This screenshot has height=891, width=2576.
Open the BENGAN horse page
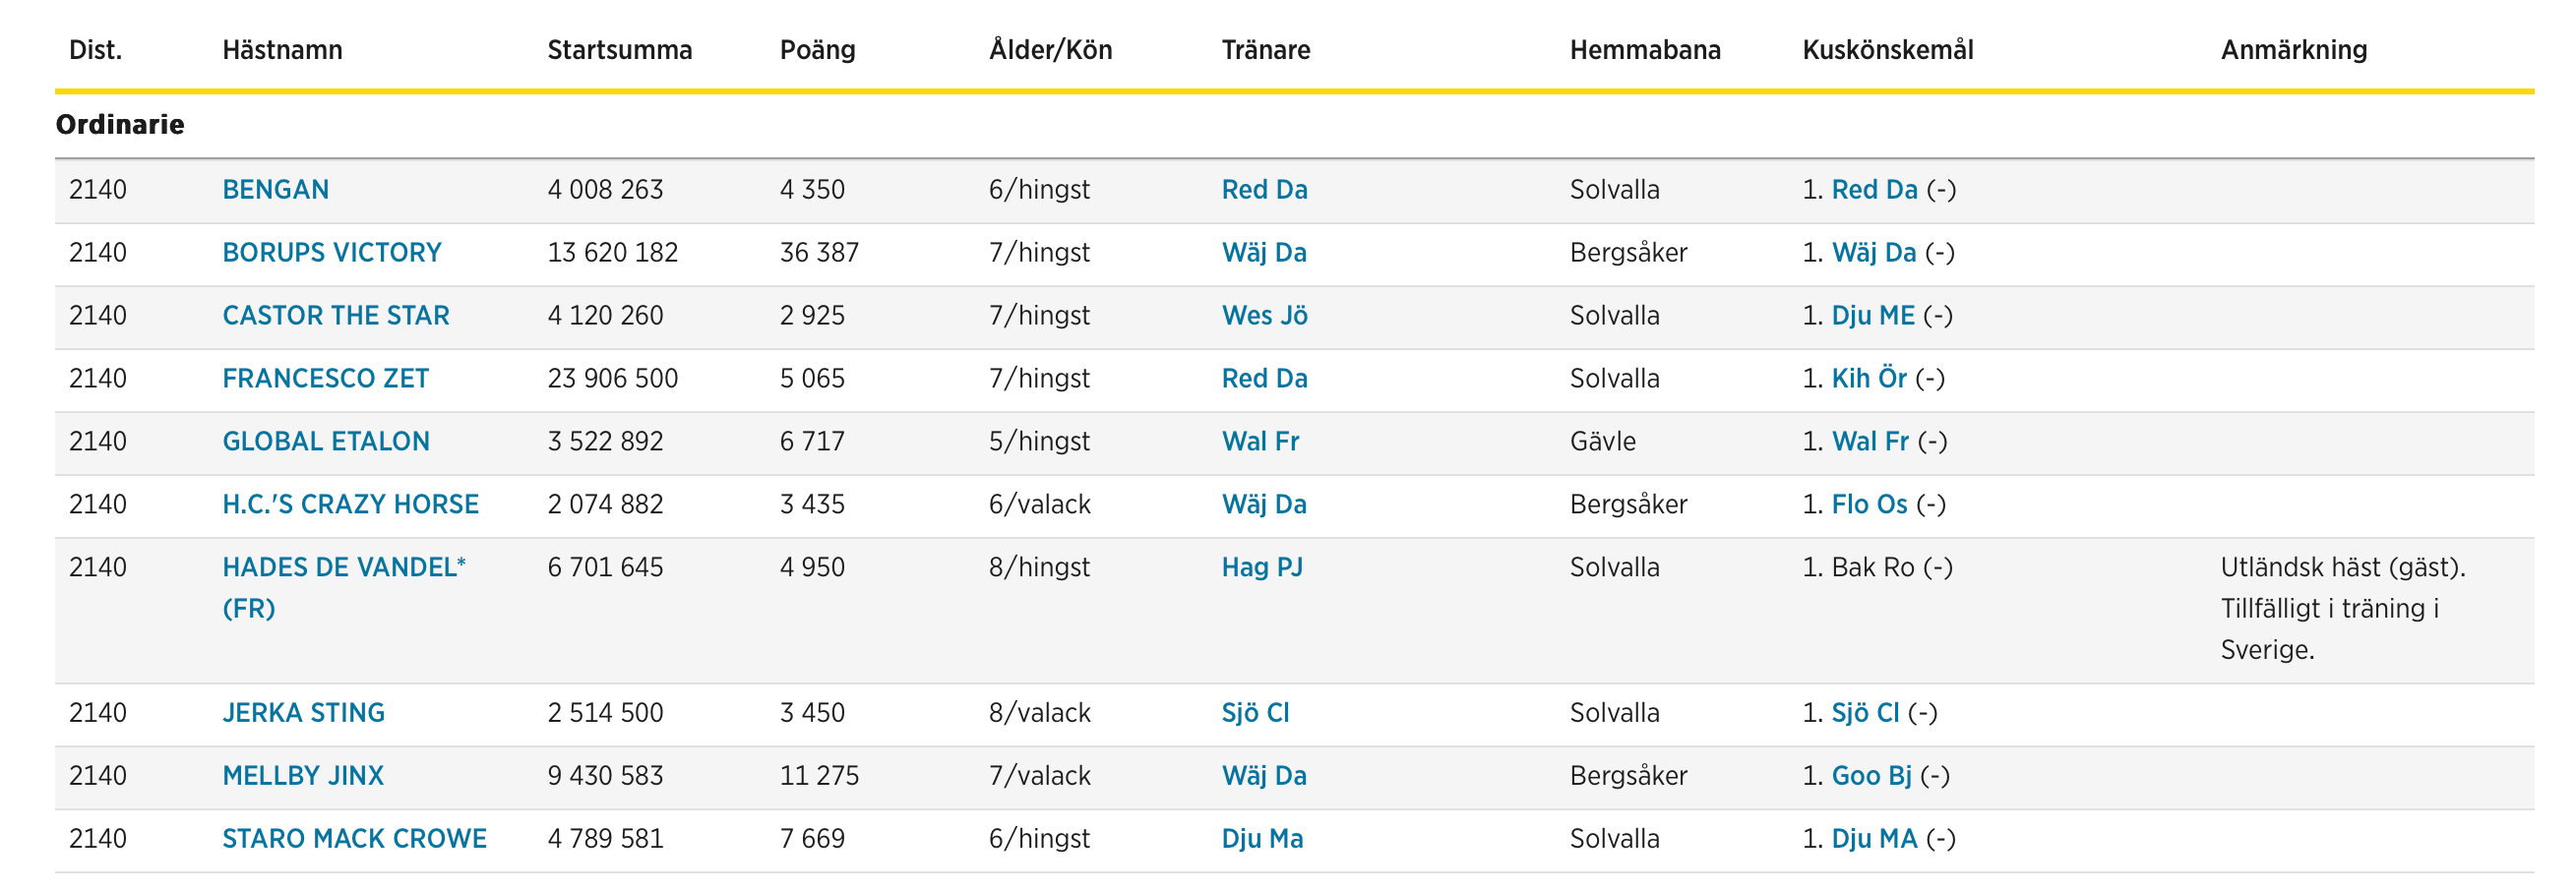(x=275, y=189)
